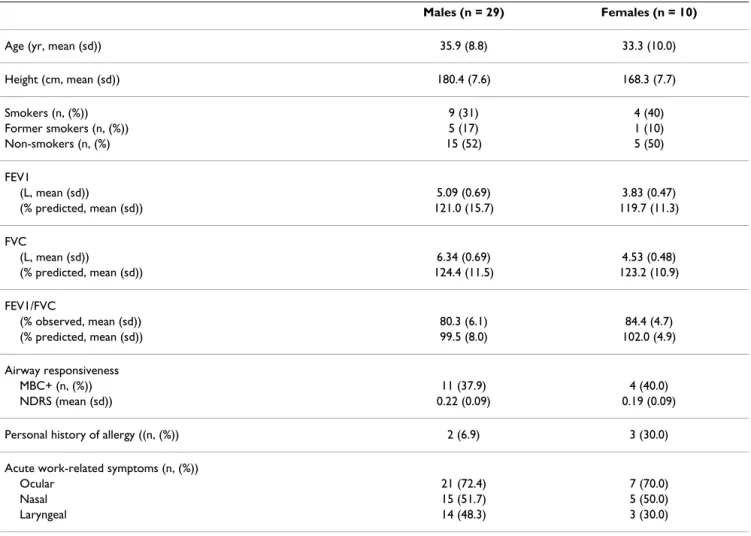The image size is (751, 536).
Task: Click the FEV1/FVC section heading
Action: coord(30,306)
